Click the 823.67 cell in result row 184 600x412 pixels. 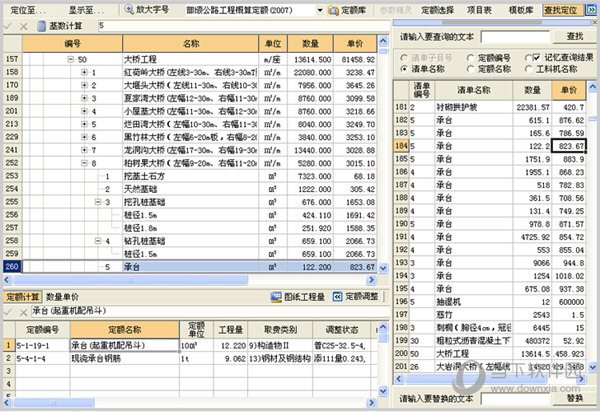point(569,146)
